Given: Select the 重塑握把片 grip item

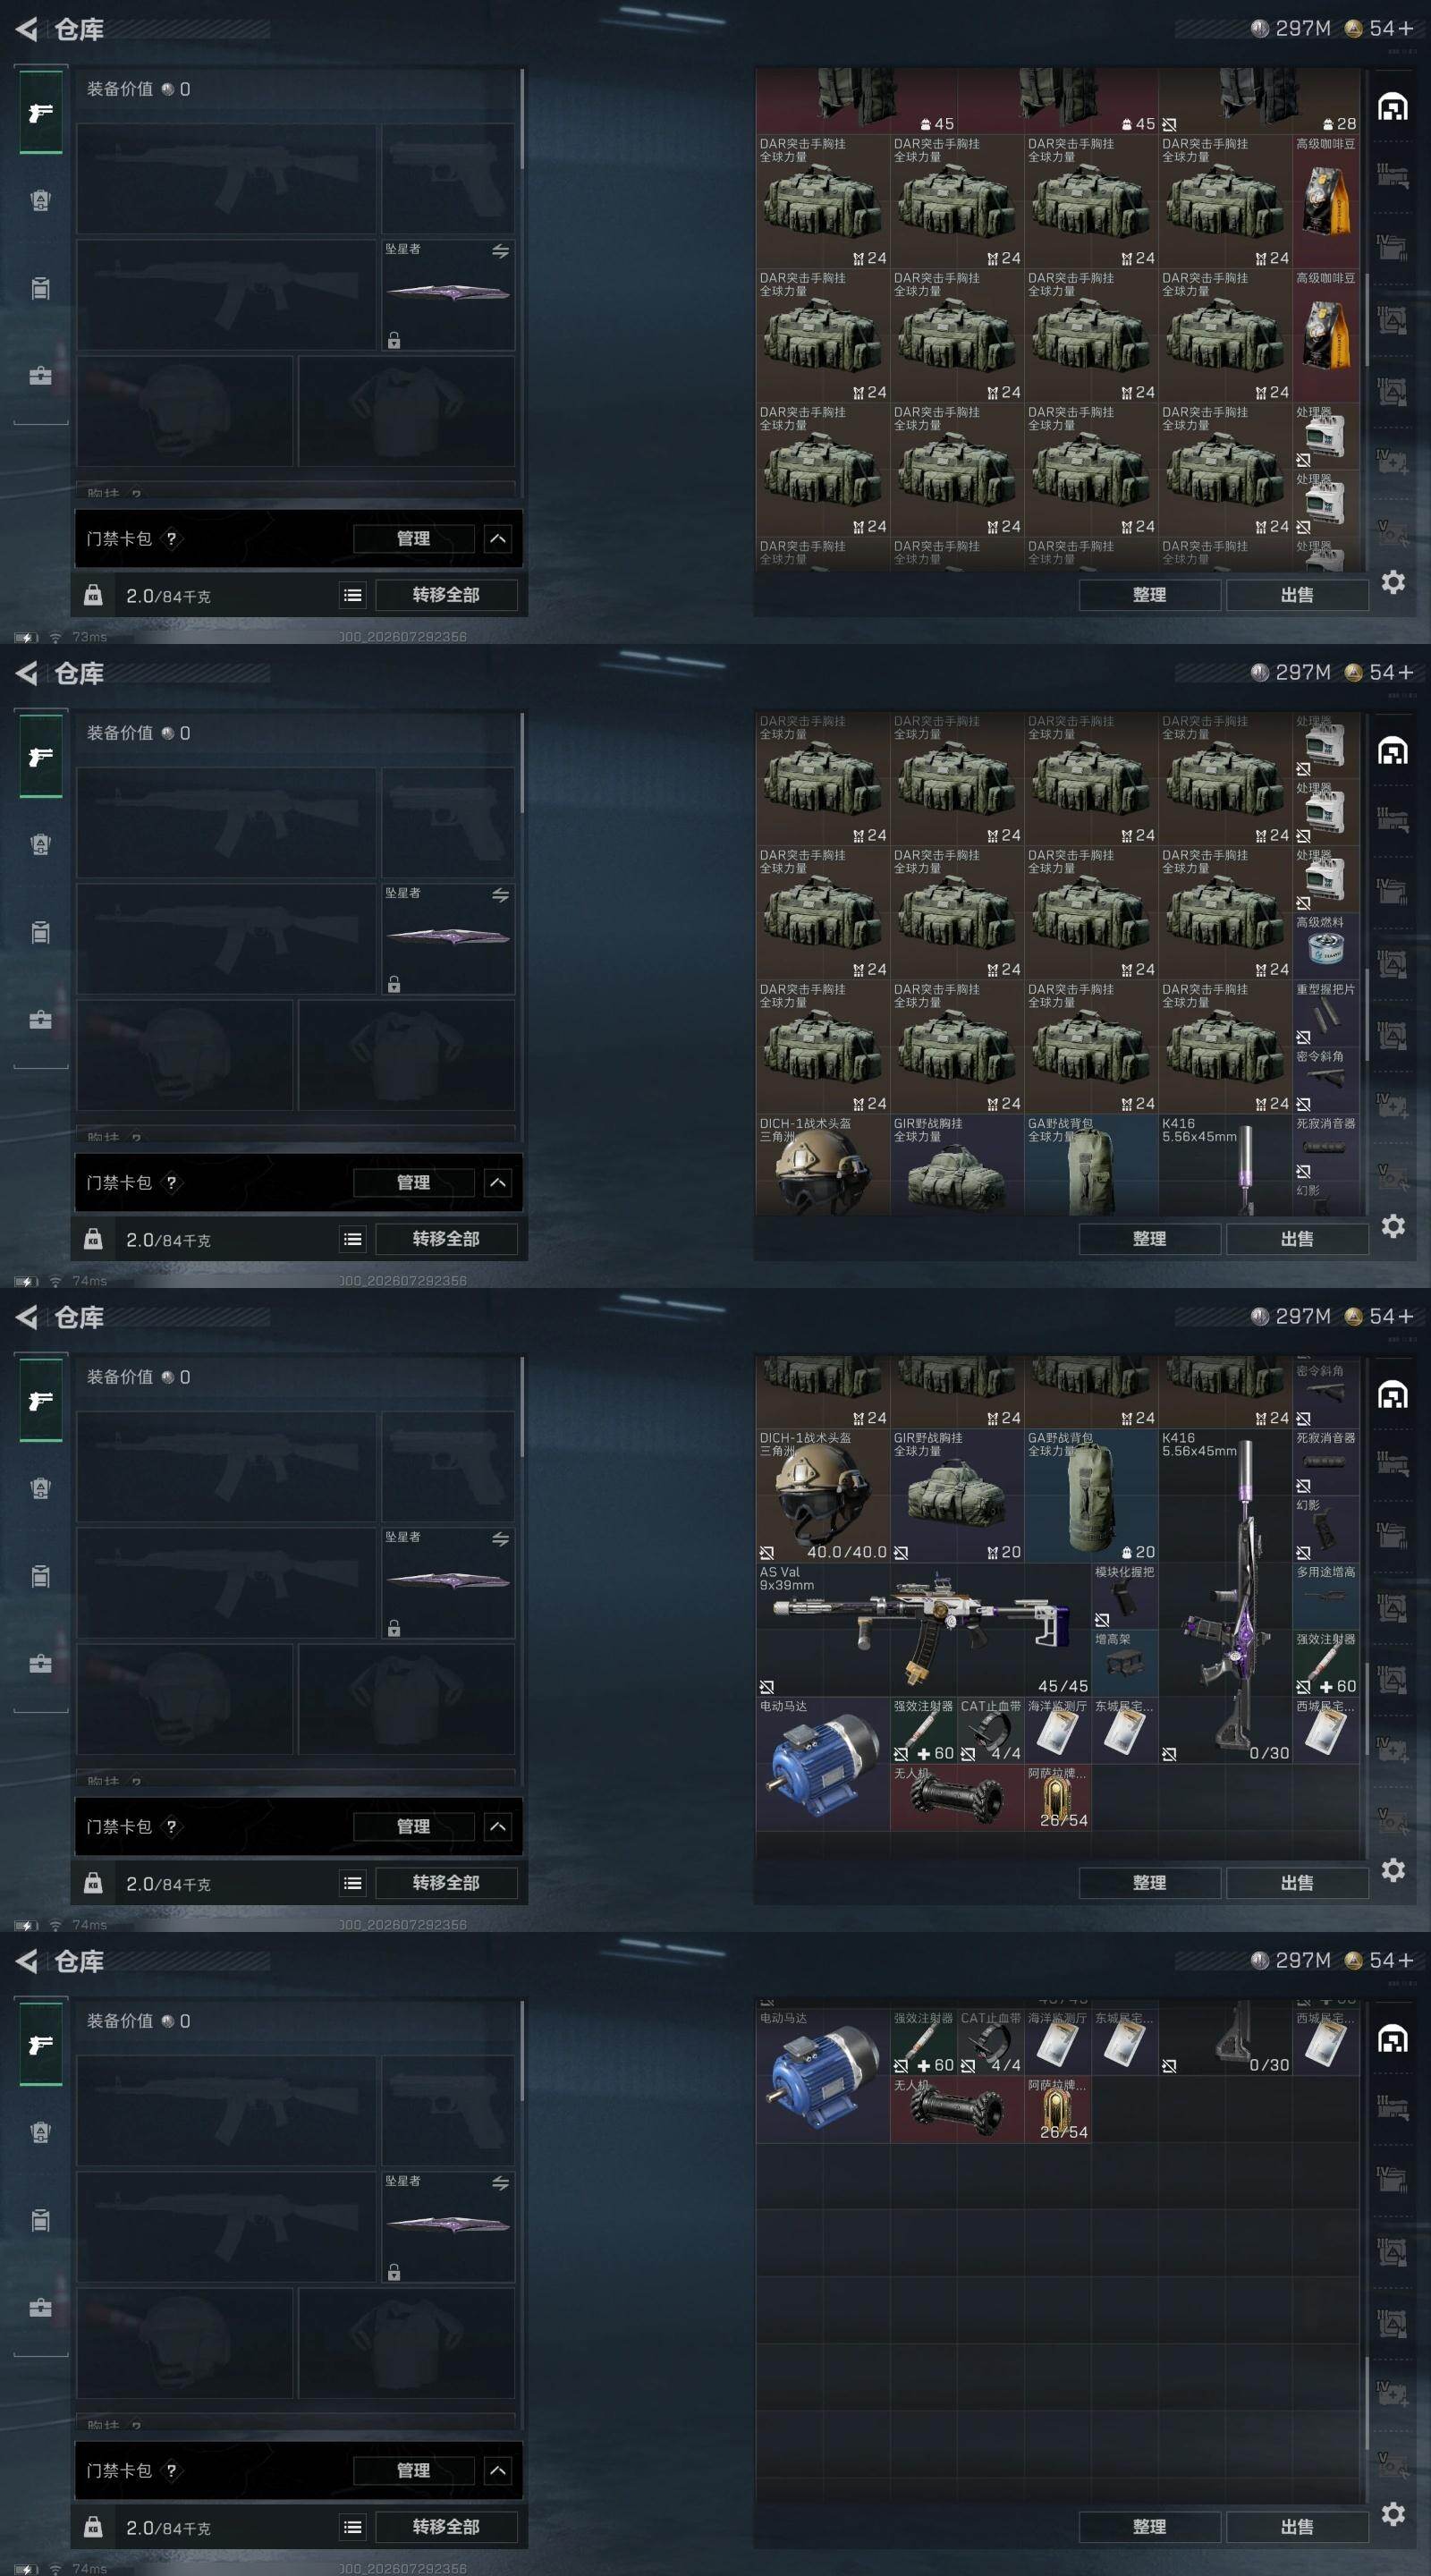Looking at the screenshot, I should coord(1326,1013).
